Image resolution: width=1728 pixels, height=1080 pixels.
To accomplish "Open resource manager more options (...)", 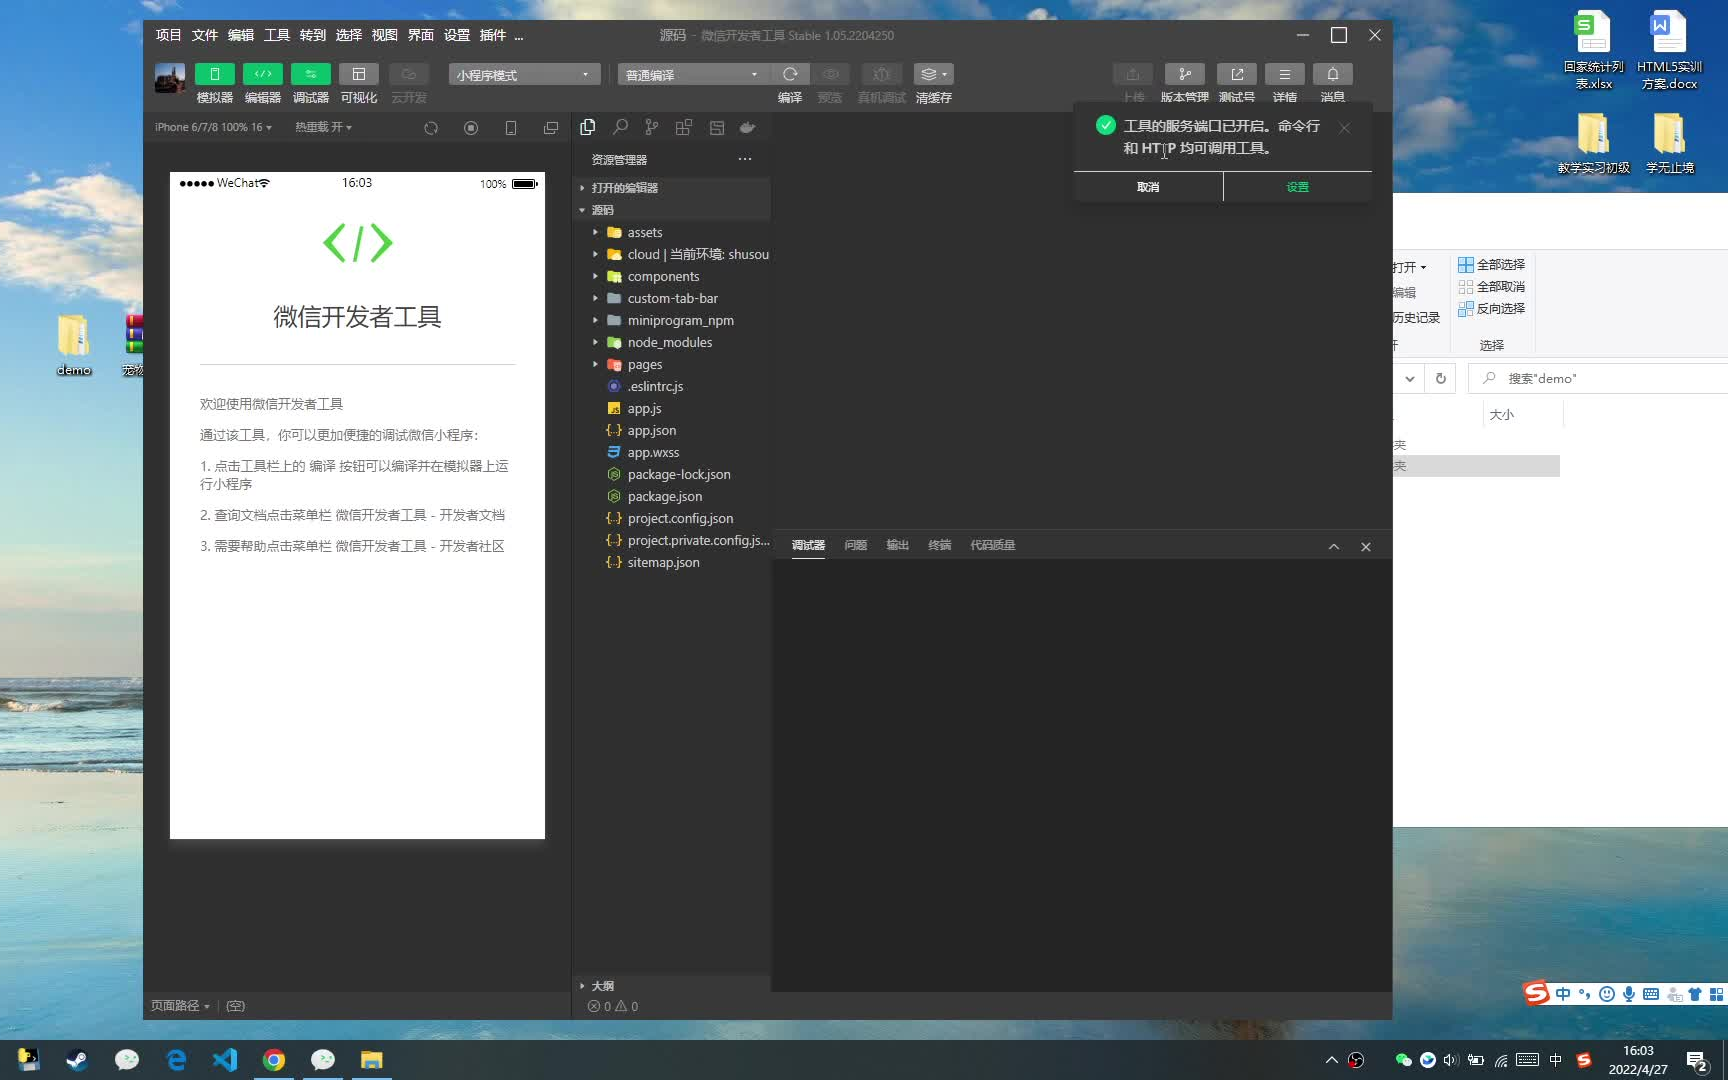I will click(745, 159).
